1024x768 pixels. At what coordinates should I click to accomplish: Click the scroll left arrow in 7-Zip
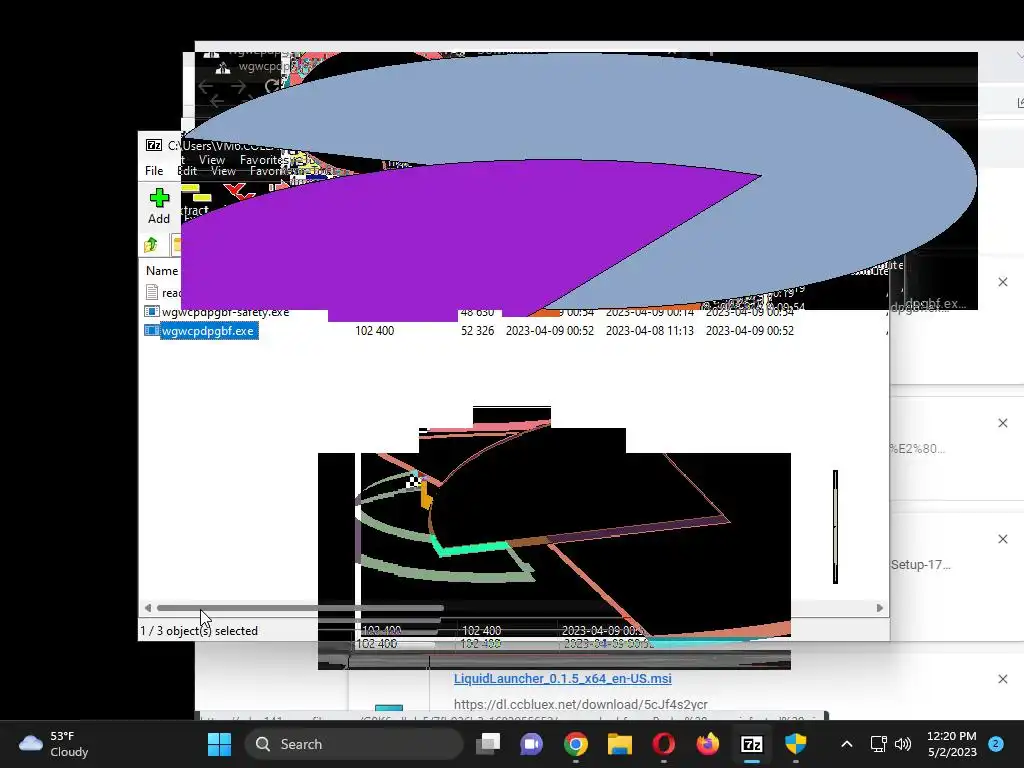coord(148,608)
